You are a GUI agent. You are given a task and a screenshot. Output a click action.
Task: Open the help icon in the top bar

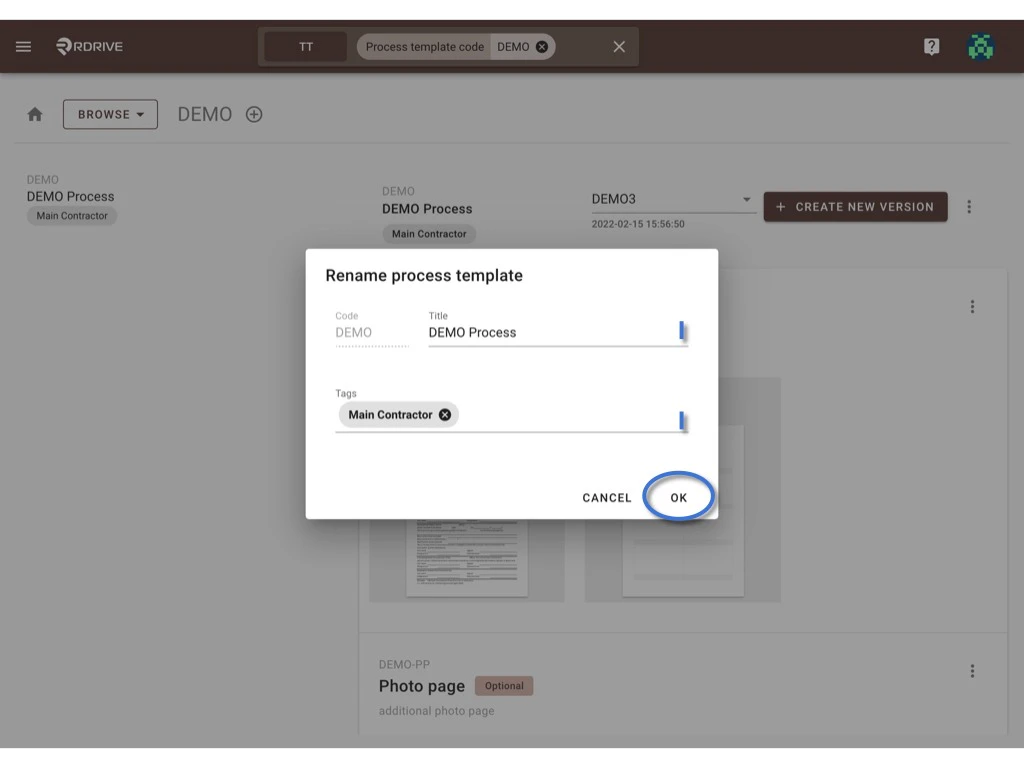tap(931, 46)
